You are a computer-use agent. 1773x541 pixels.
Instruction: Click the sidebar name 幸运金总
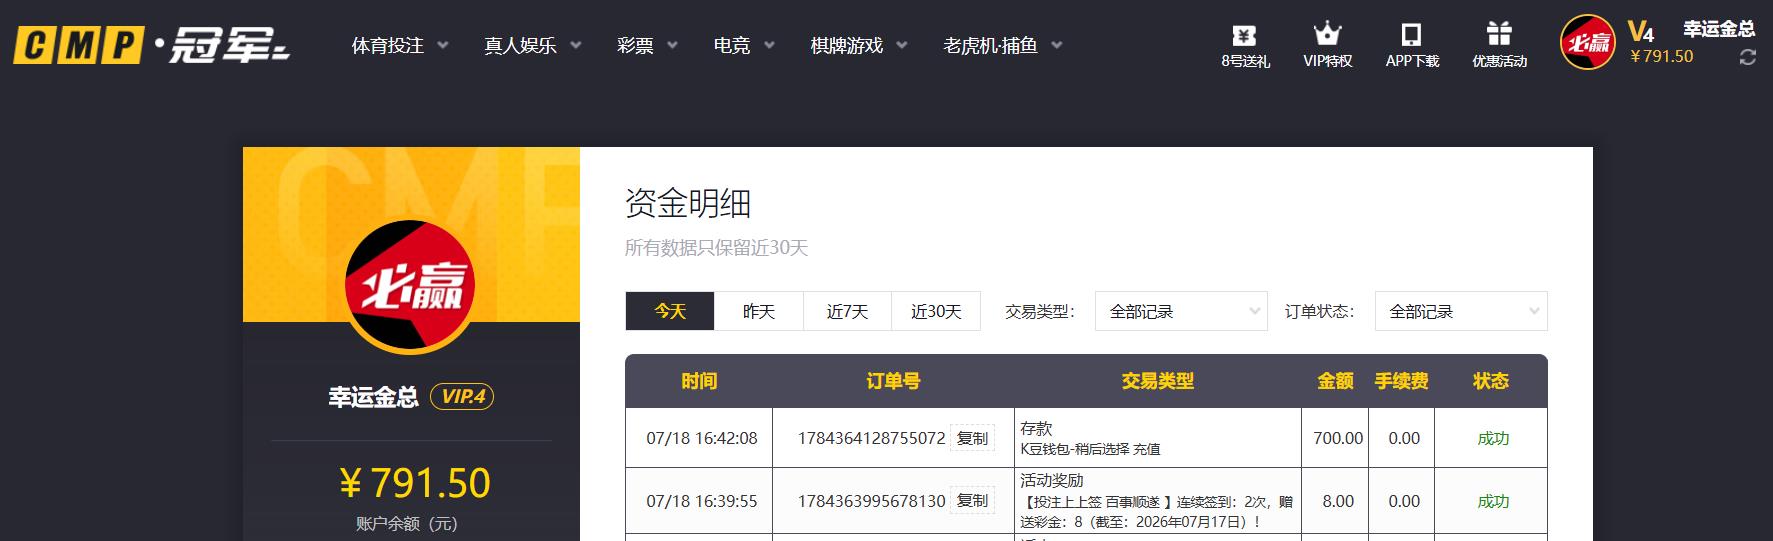tap(373, 397)
